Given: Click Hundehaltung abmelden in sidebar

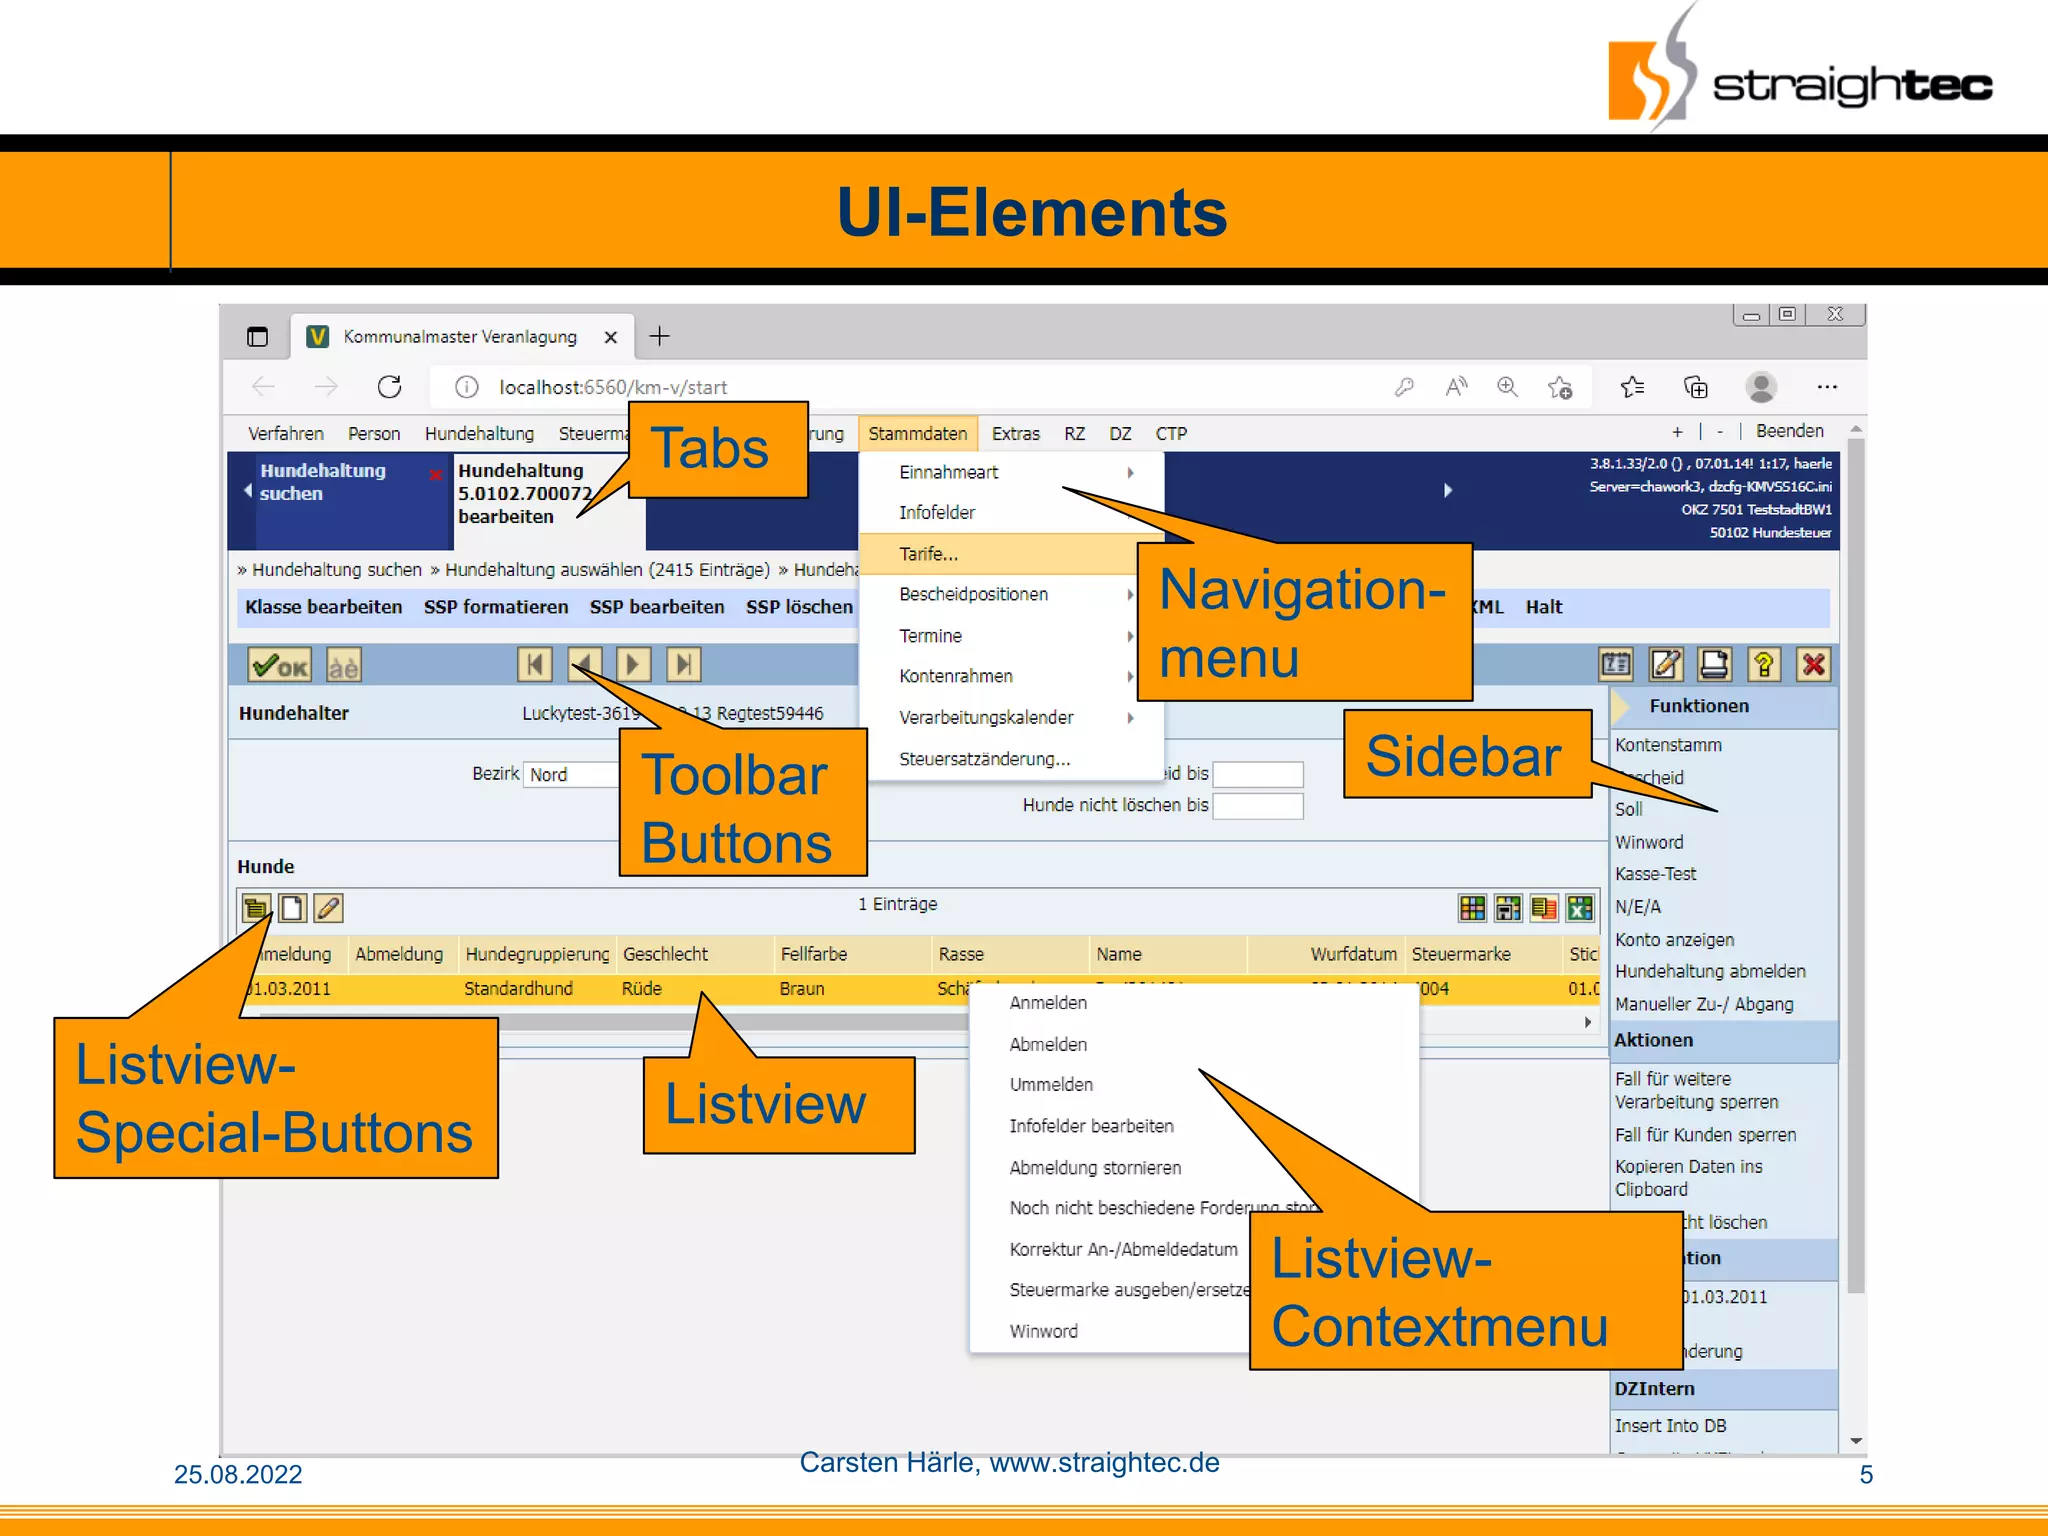Looking at the screenshot, I should click(1710, 971).
